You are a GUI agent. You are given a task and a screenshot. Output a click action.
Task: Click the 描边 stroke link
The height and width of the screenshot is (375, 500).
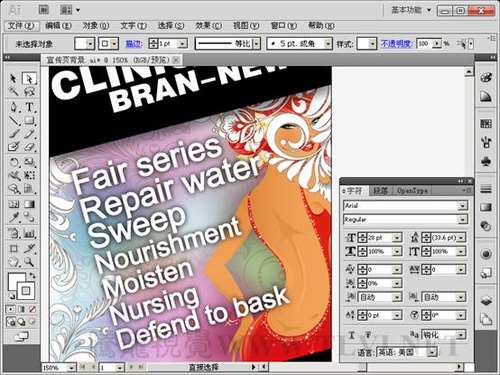click(x=134, y=44)
